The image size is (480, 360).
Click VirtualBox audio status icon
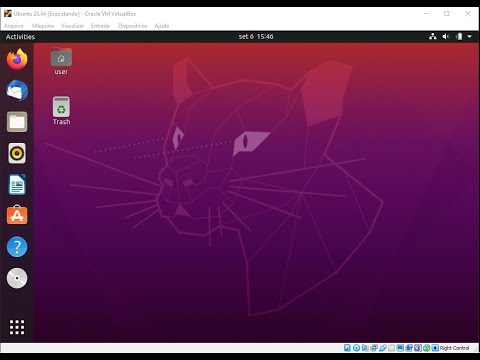coord(365,348)
